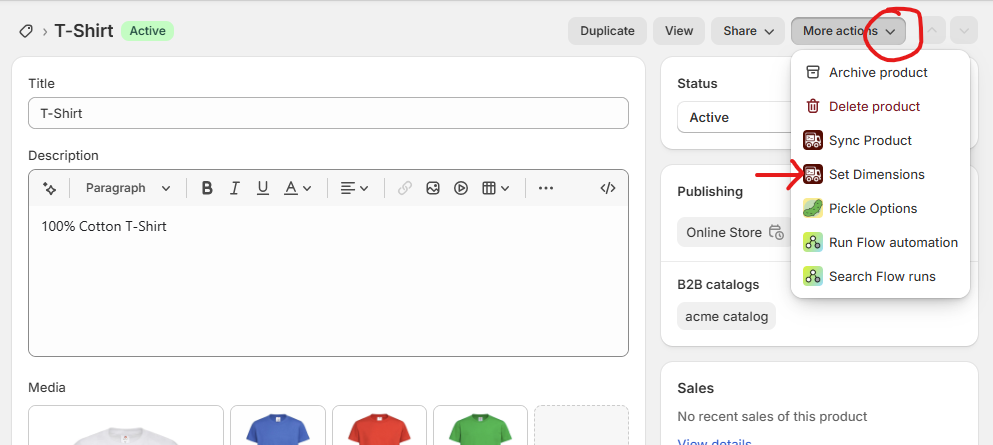Select Archive product menu entry

click(x=880, y=72)
